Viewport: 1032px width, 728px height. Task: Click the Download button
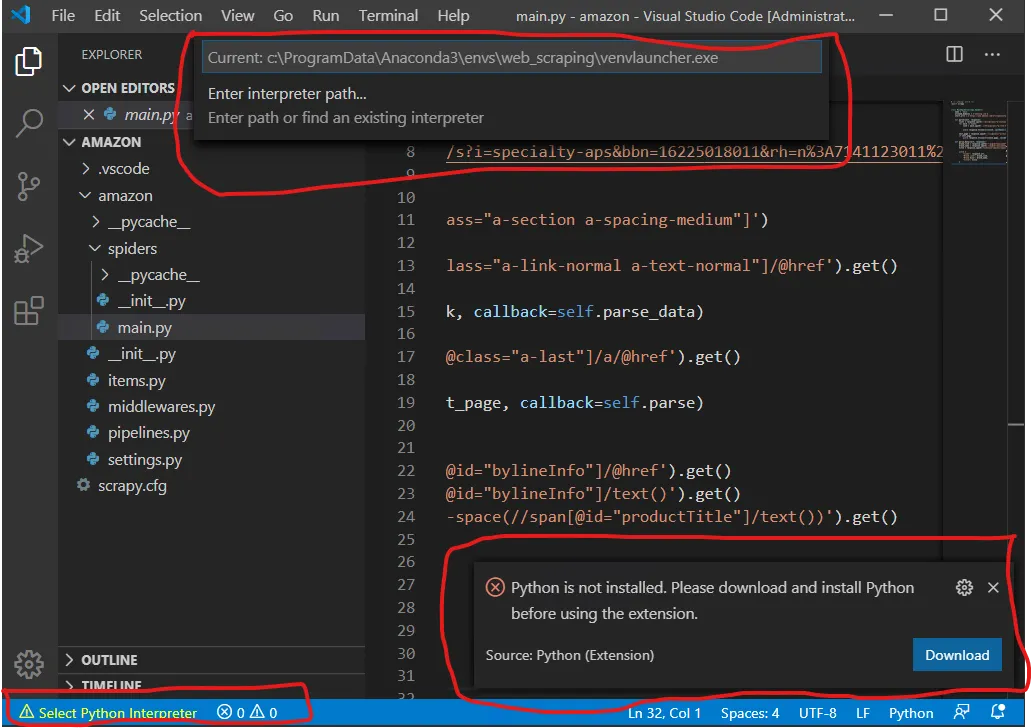pos(957,654)
